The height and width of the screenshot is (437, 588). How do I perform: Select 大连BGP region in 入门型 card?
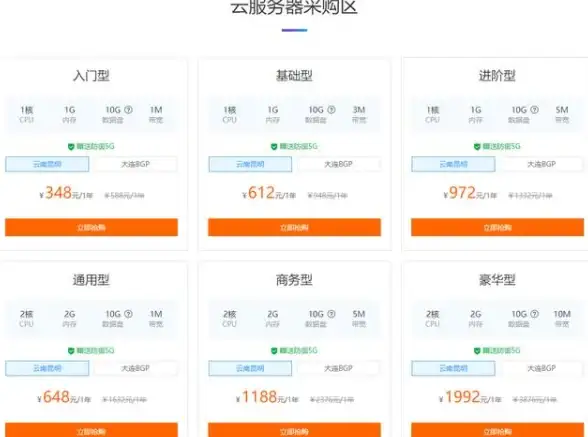click(135, 164)
